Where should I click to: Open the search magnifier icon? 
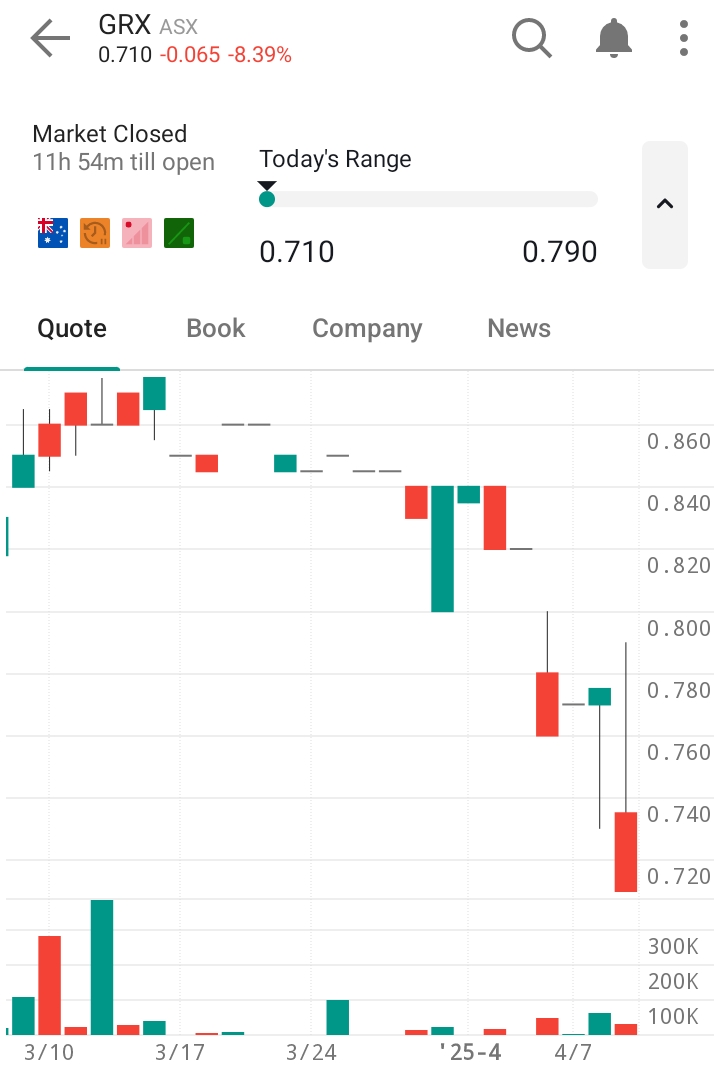[x=532, y=38]
